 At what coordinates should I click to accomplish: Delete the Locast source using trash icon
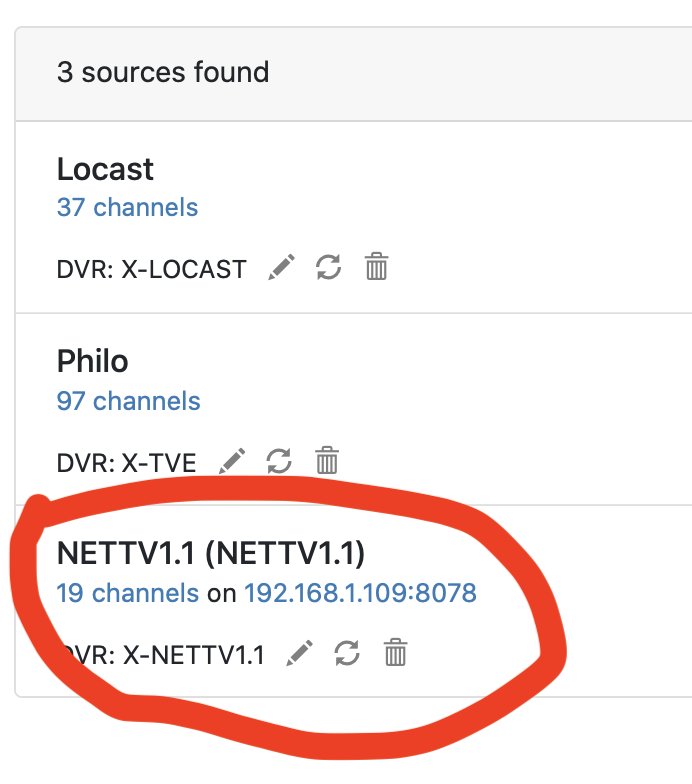(x=376, y=267)
